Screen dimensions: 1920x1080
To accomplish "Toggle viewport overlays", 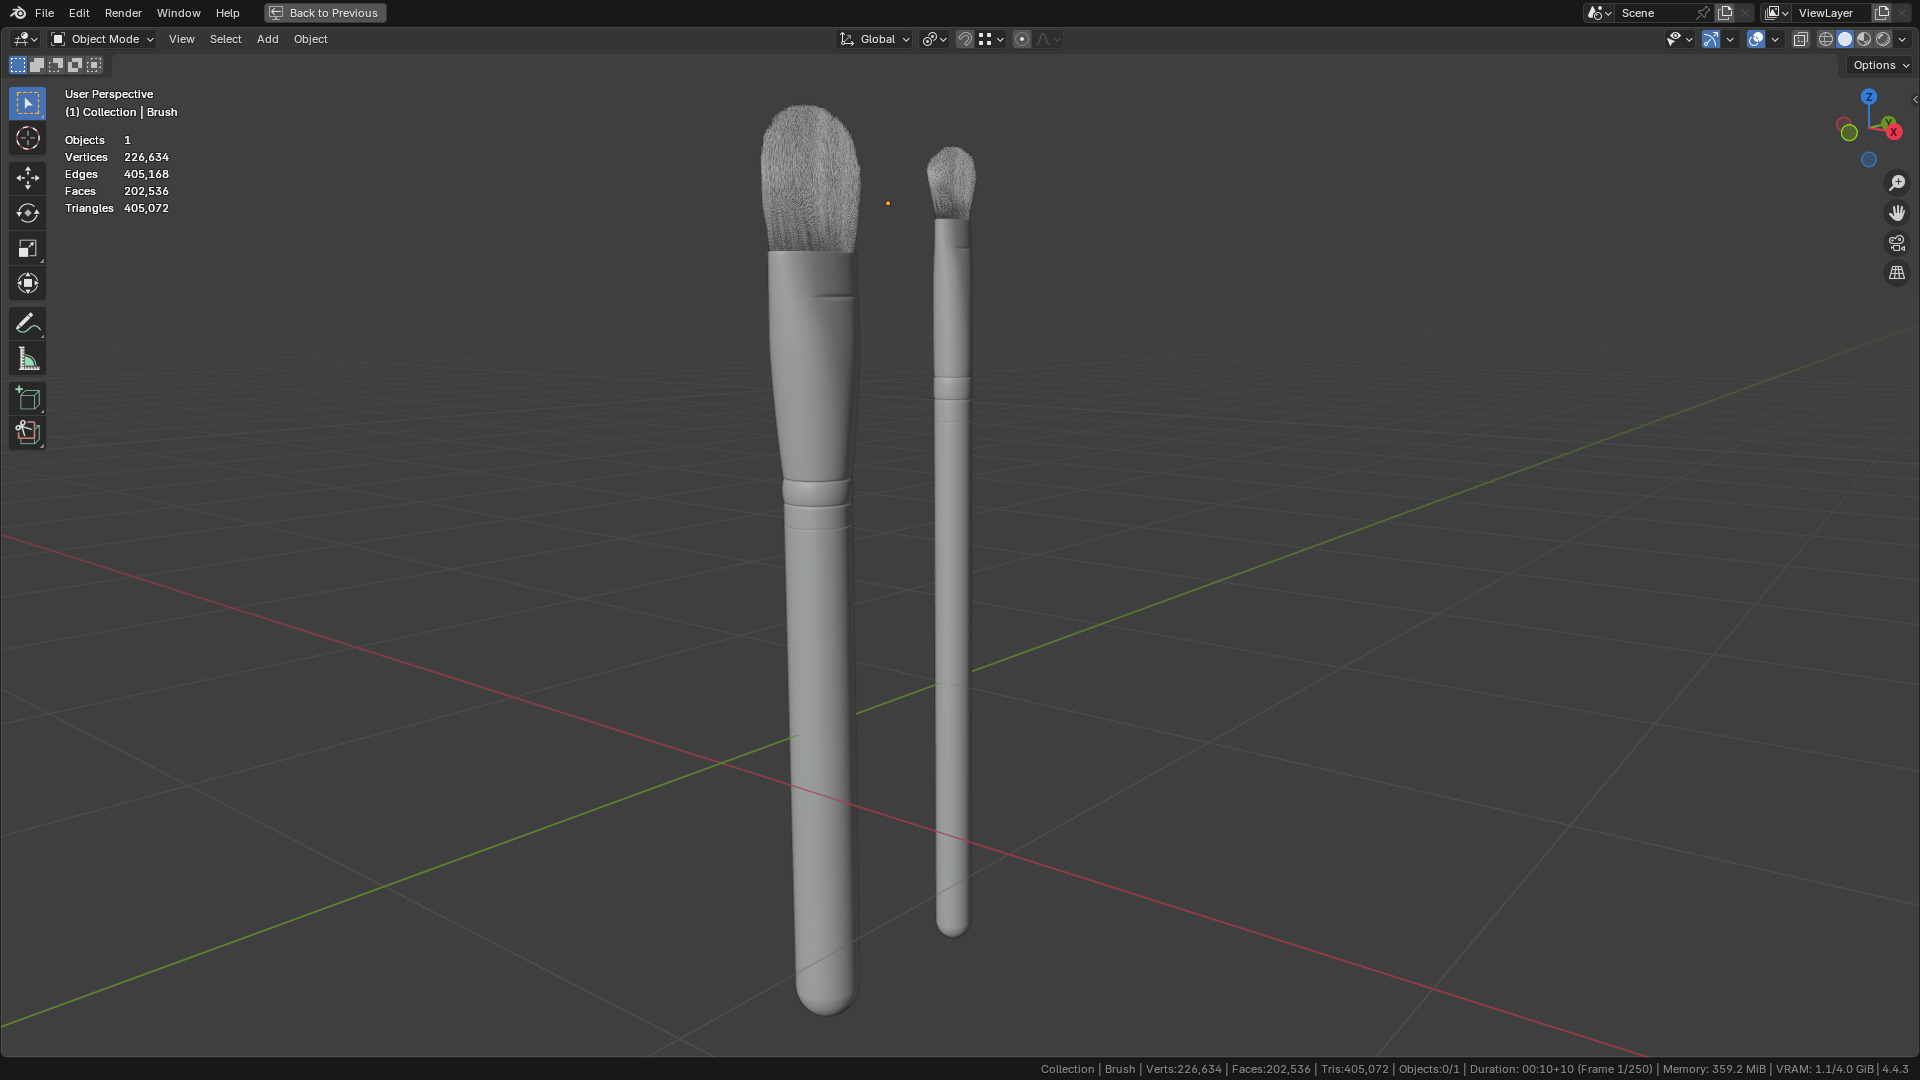I will click(1756, 39).
